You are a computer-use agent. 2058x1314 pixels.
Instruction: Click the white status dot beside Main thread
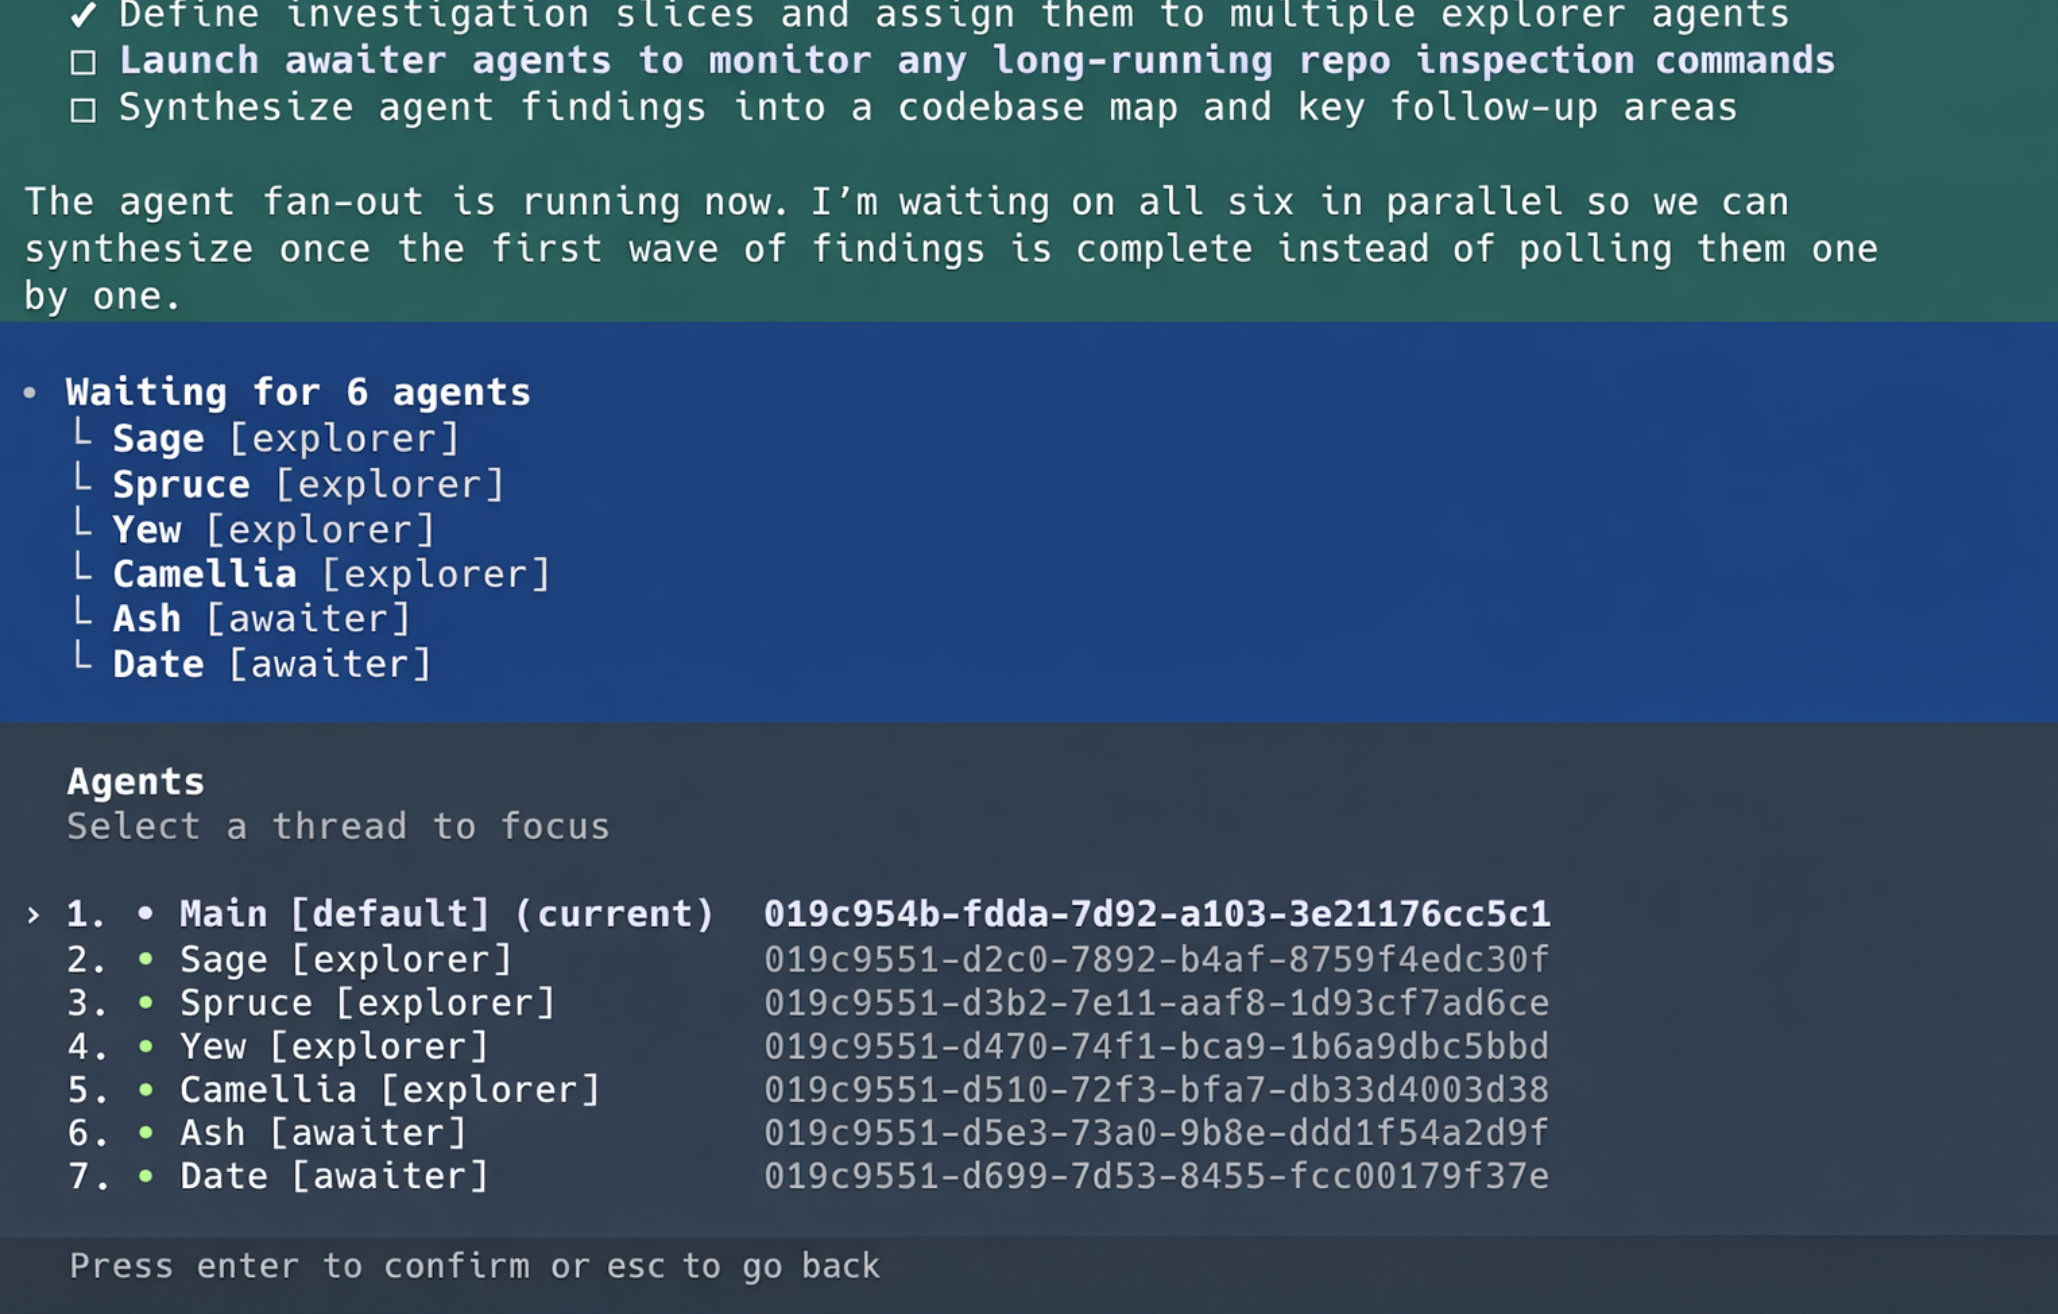click(146, 913)
